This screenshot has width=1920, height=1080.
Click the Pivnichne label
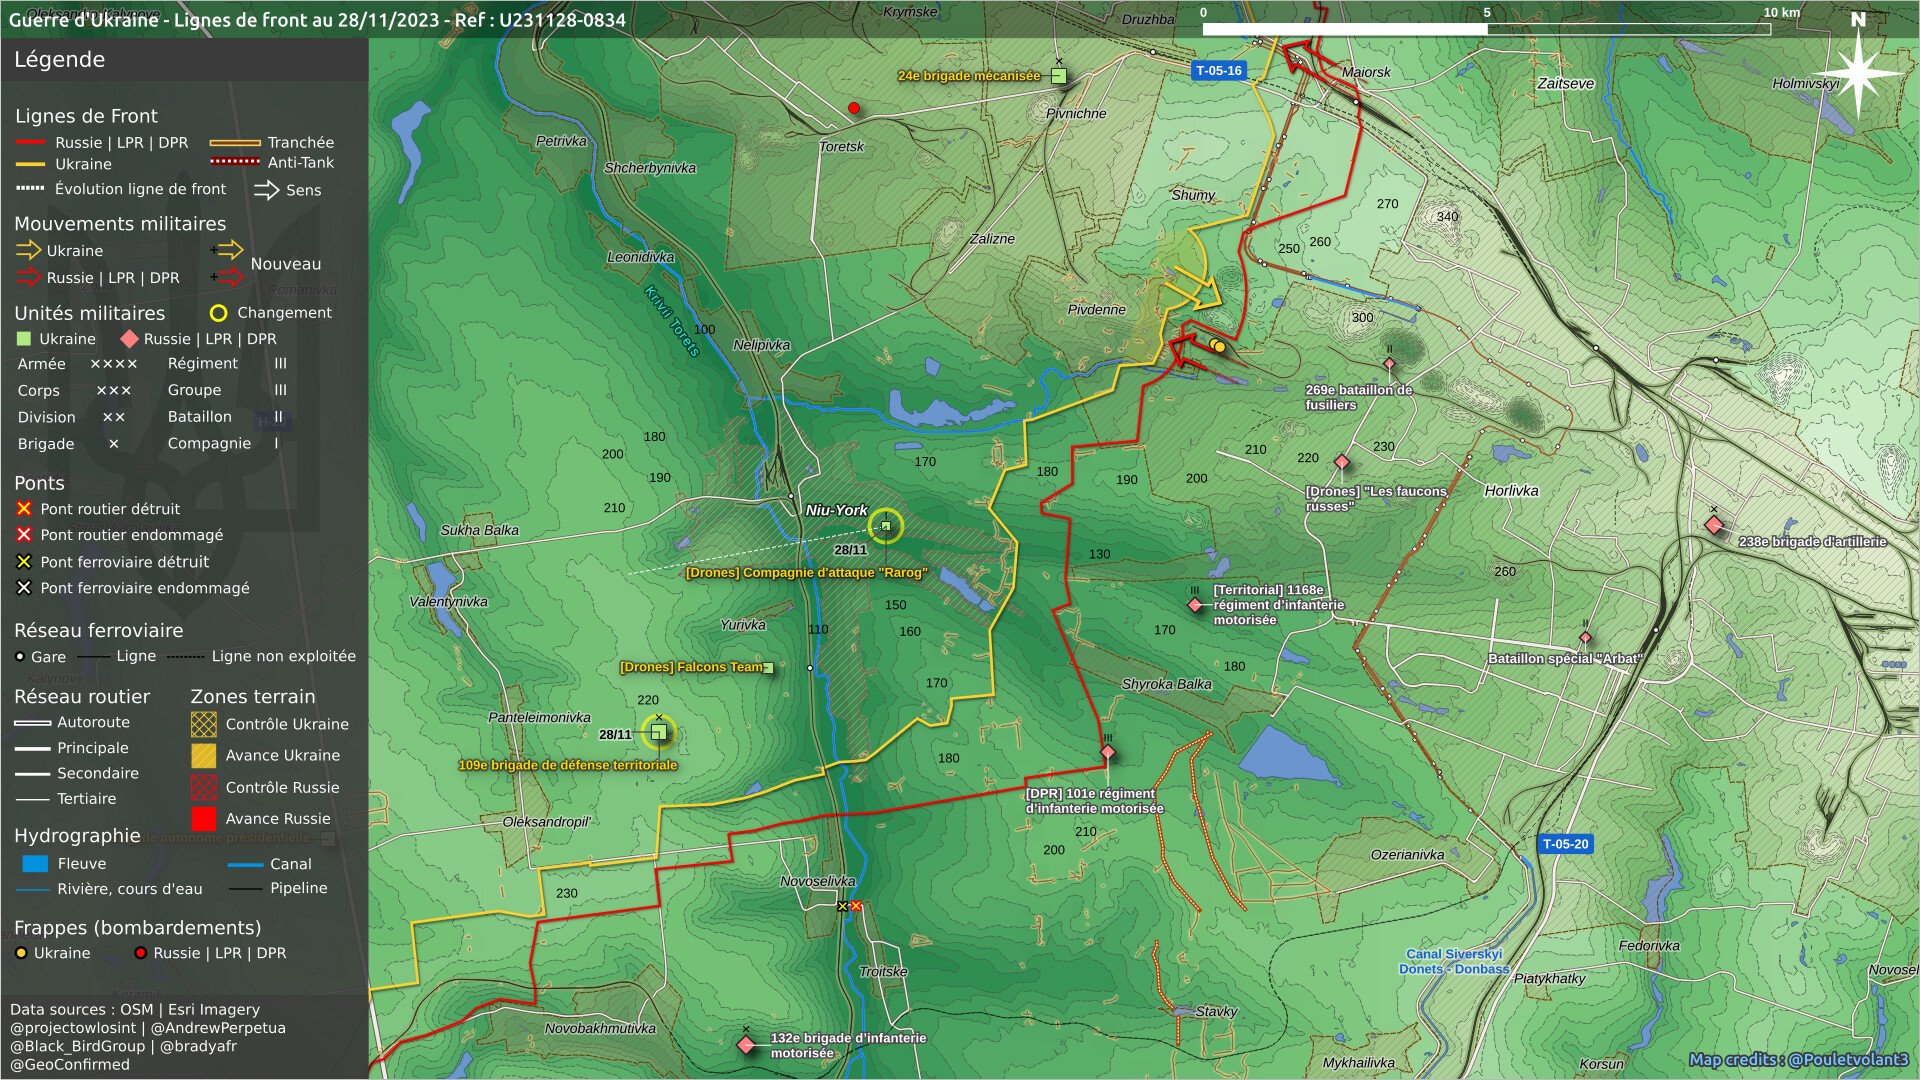point(1076,113)
